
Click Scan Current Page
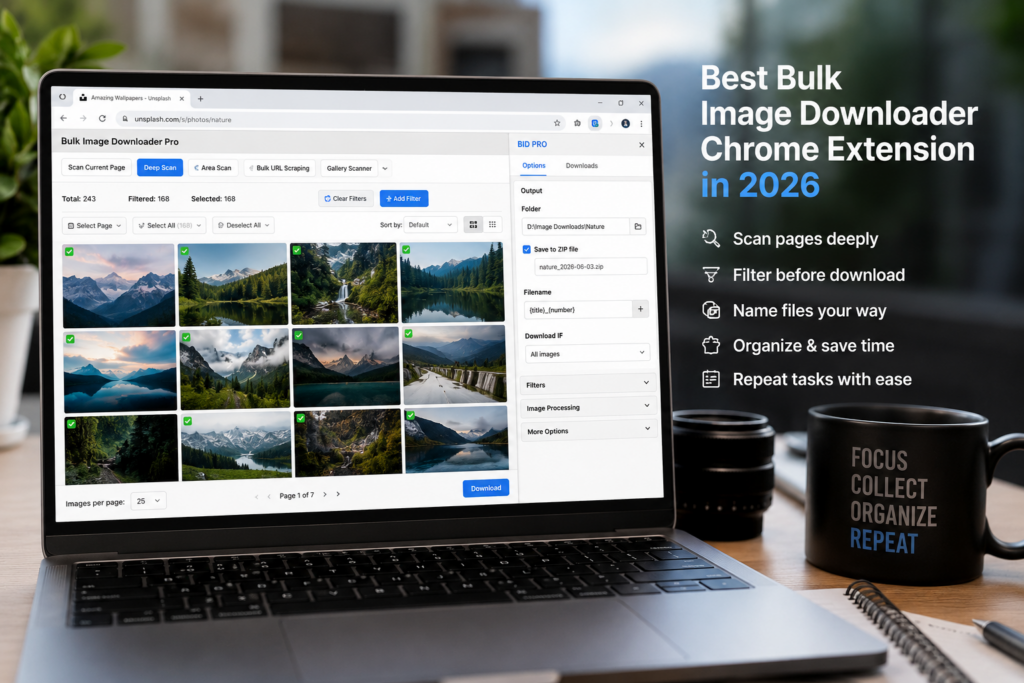point(97,167)
